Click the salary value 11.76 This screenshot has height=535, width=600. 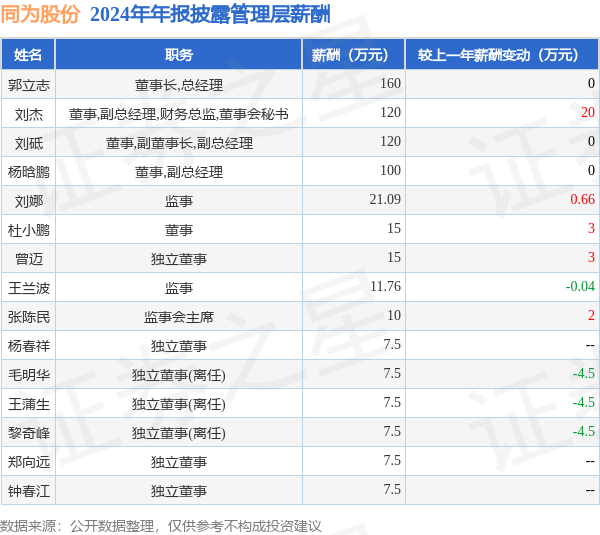[385, 286]
